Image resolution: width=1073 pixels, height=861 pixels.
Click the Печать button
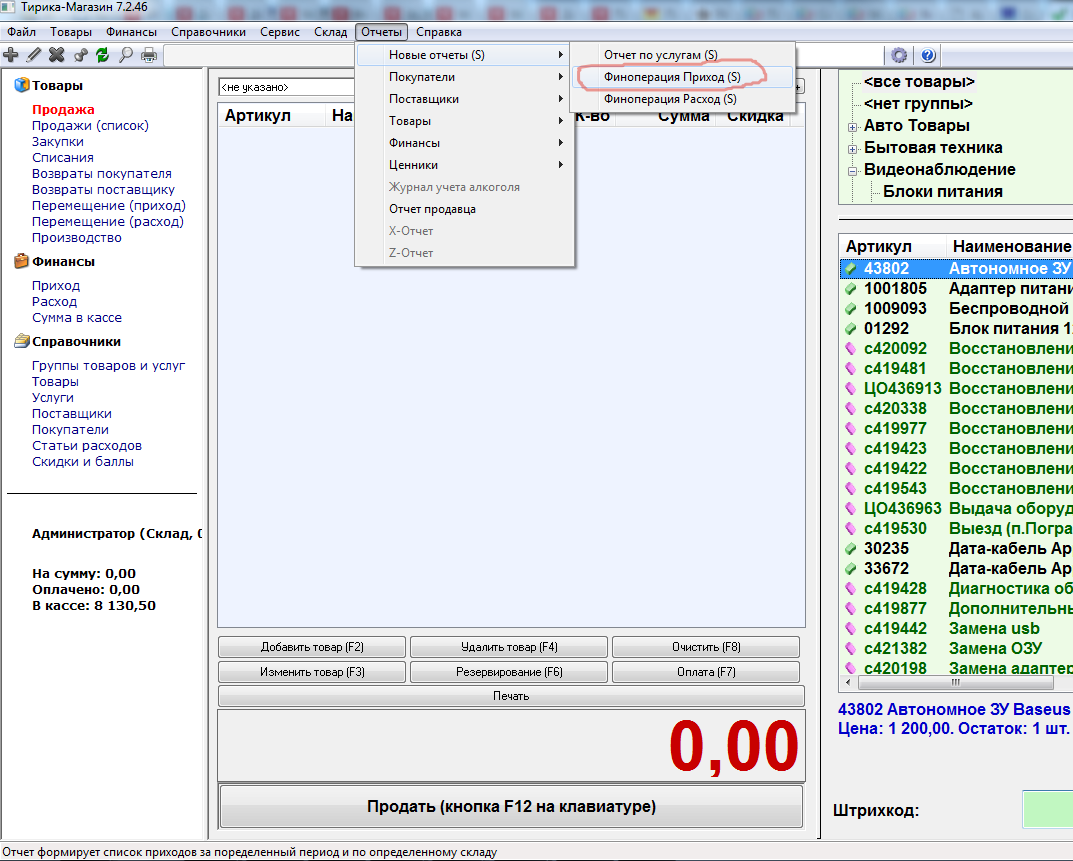(x=511, y=696)
